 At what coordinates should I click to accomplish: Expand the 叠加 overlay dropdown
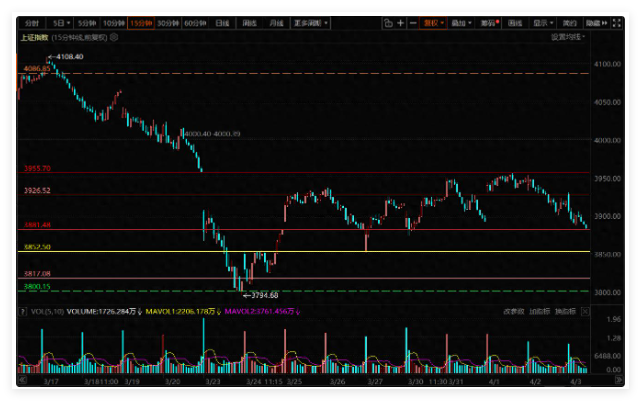coord(460,22)
